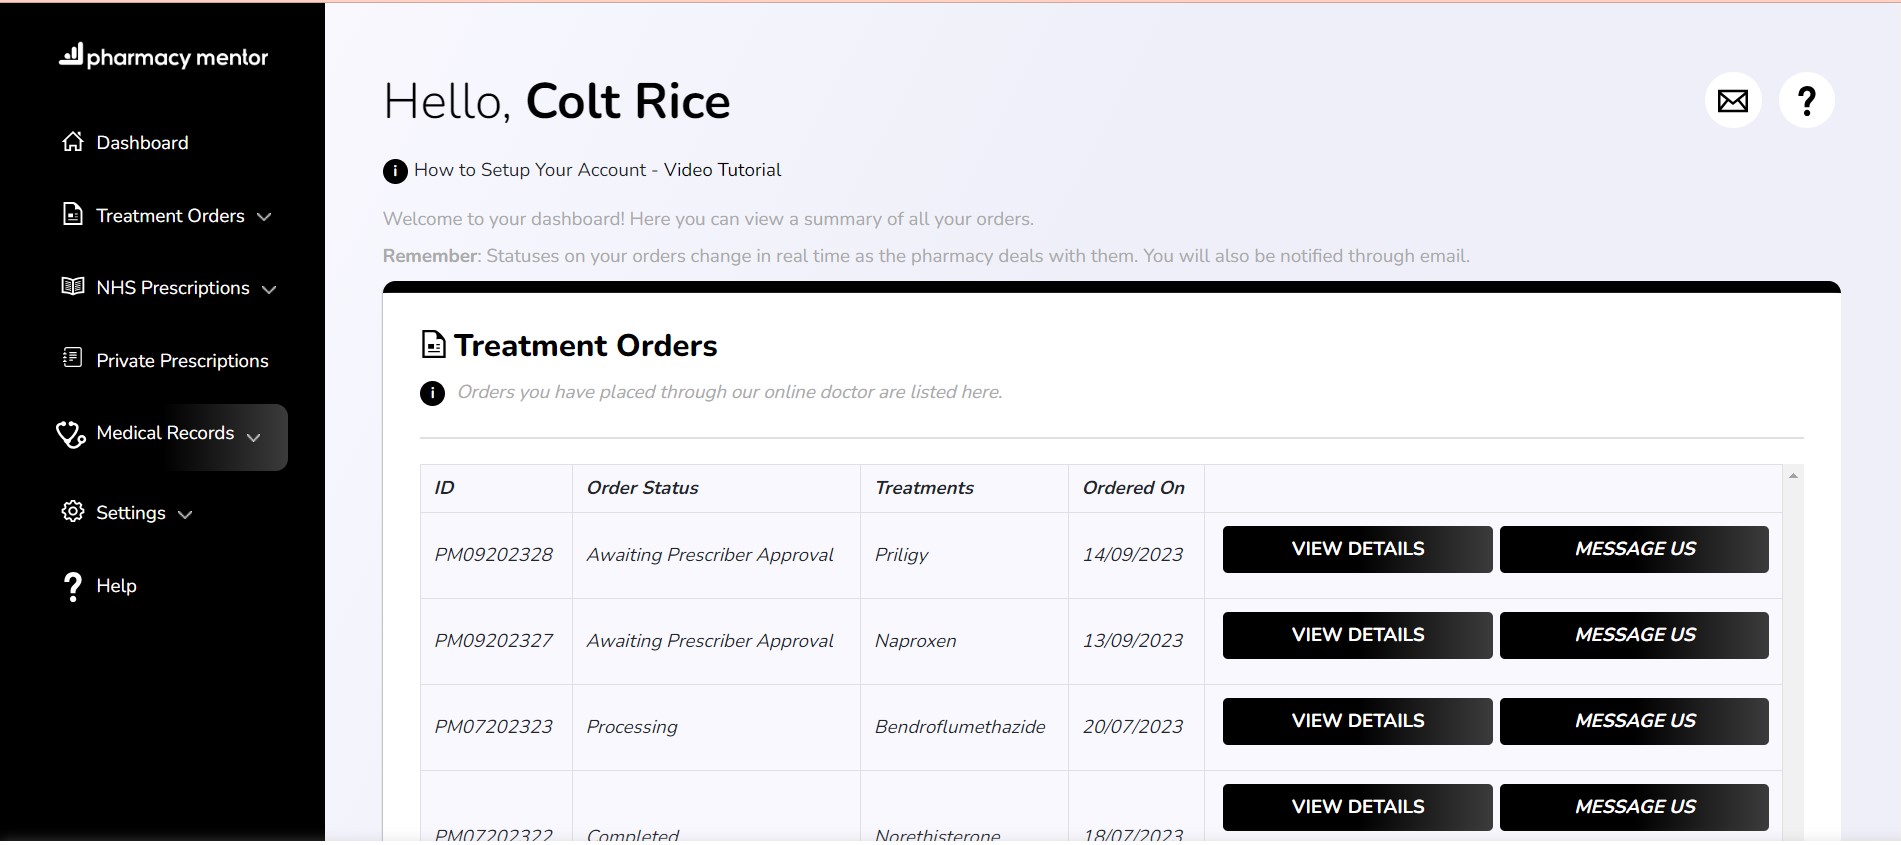Open Private Prescriptions from the sidebar
The height and width of the screenshot is (845, 1901).
click(x=182, y=361)
